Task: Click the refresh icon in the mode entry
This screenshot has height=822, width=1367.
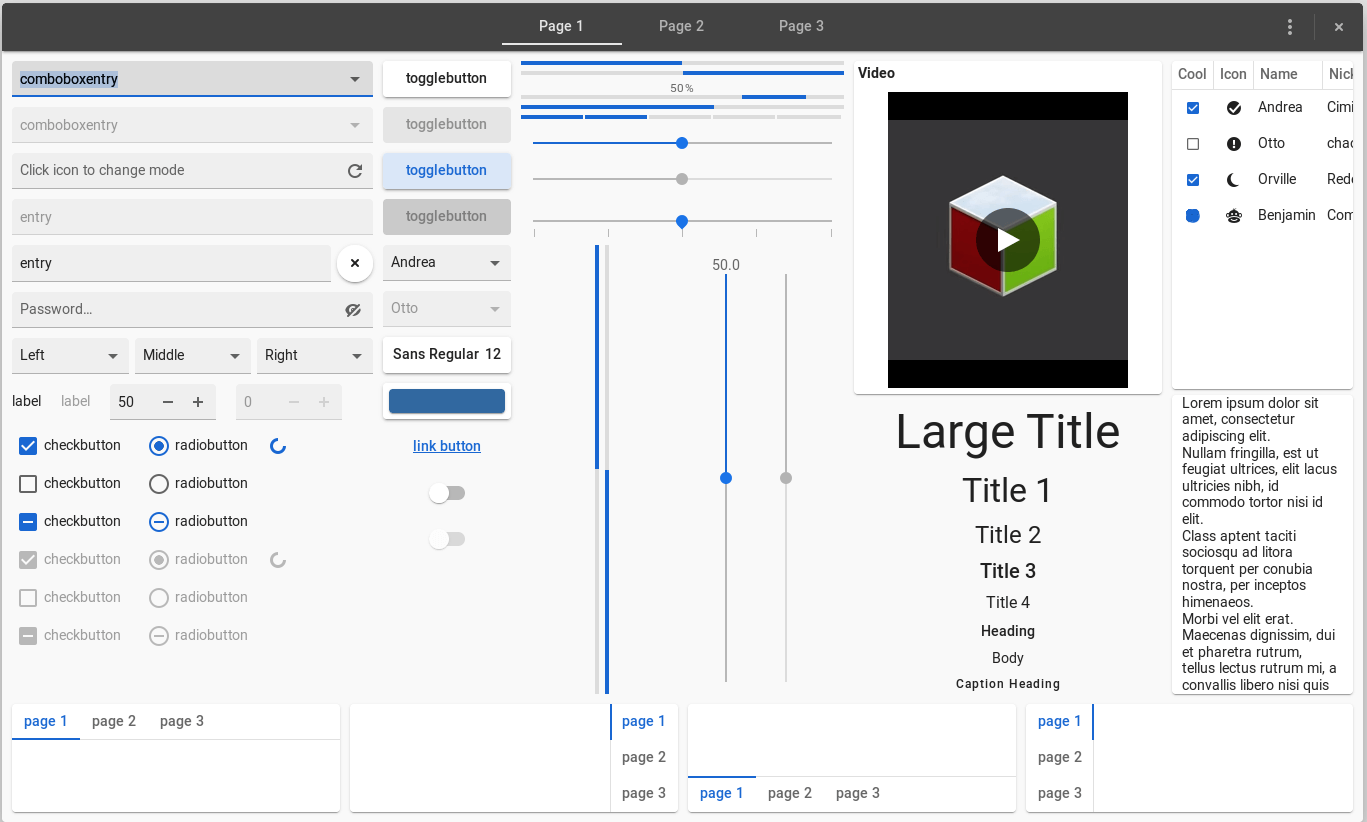Action: (x=355, y=170)
